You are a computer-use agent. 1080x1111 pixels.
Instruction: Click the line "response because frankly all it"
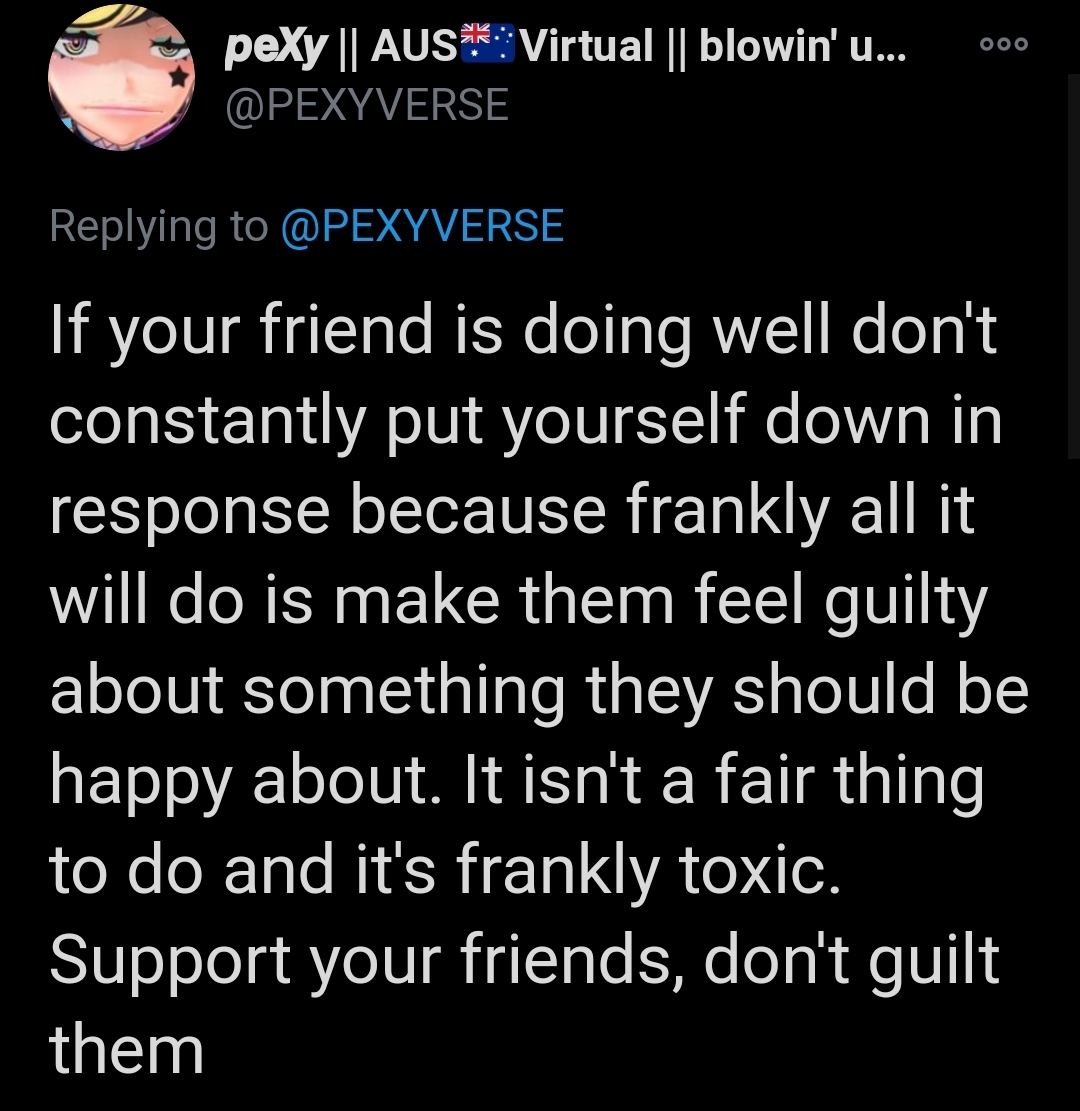(512, 511)
